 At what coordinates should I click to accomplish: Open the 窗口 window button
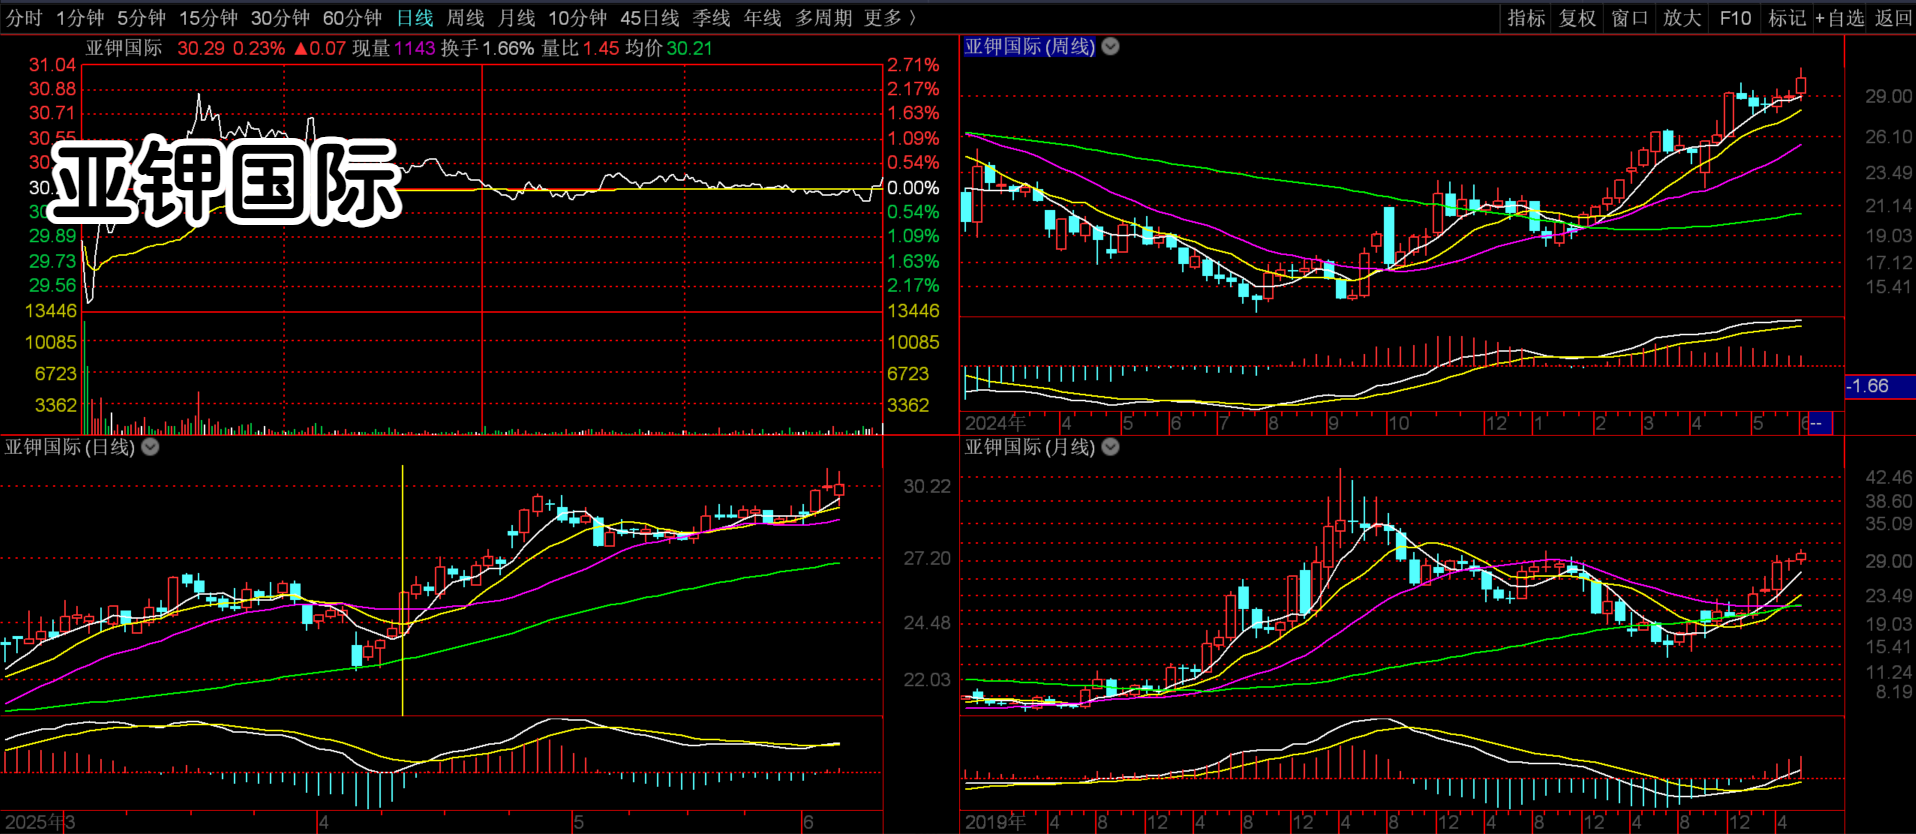[x=1630, y=18]
